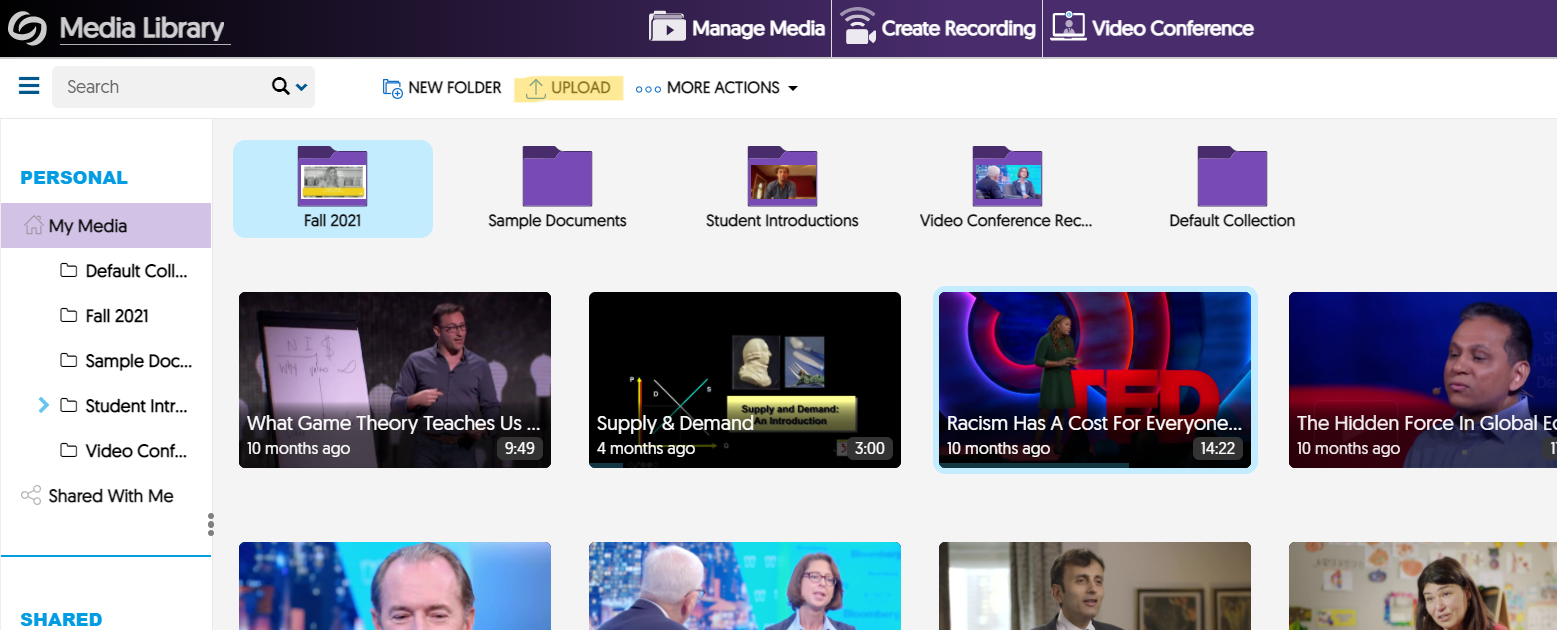
Task: Click the Video Conference monitor icon
Action: 1068,27
